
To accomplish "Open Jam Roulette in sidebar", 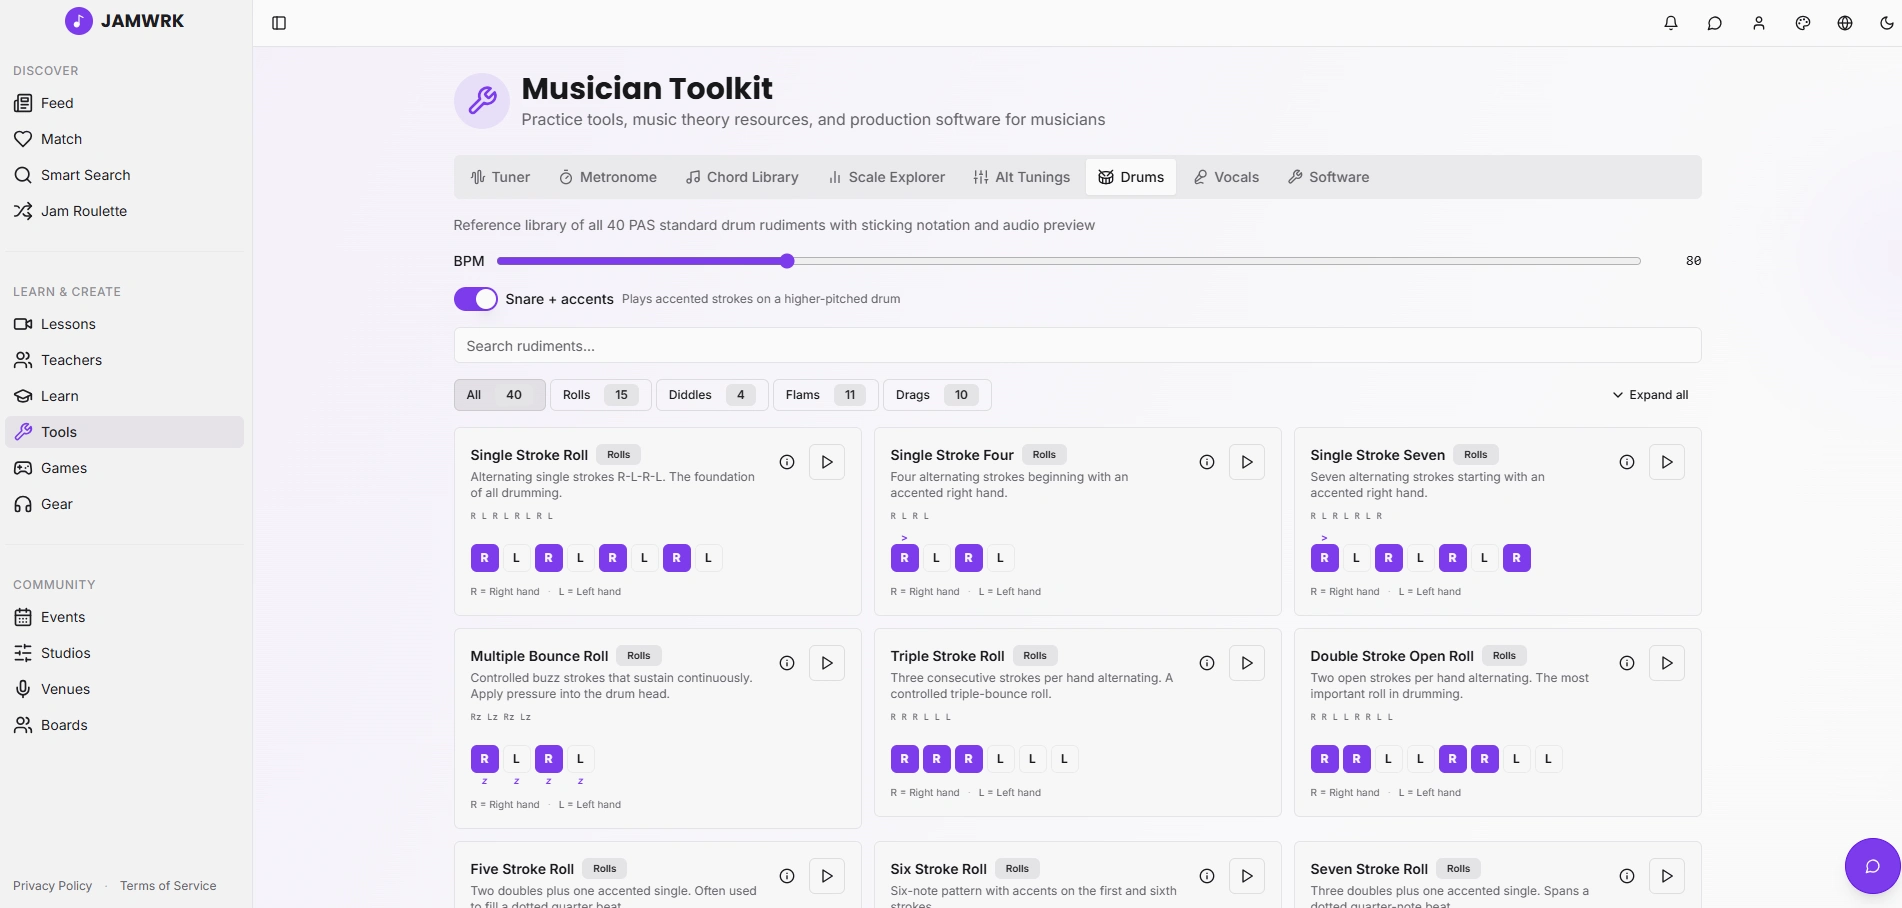I will tap(125, 211).
